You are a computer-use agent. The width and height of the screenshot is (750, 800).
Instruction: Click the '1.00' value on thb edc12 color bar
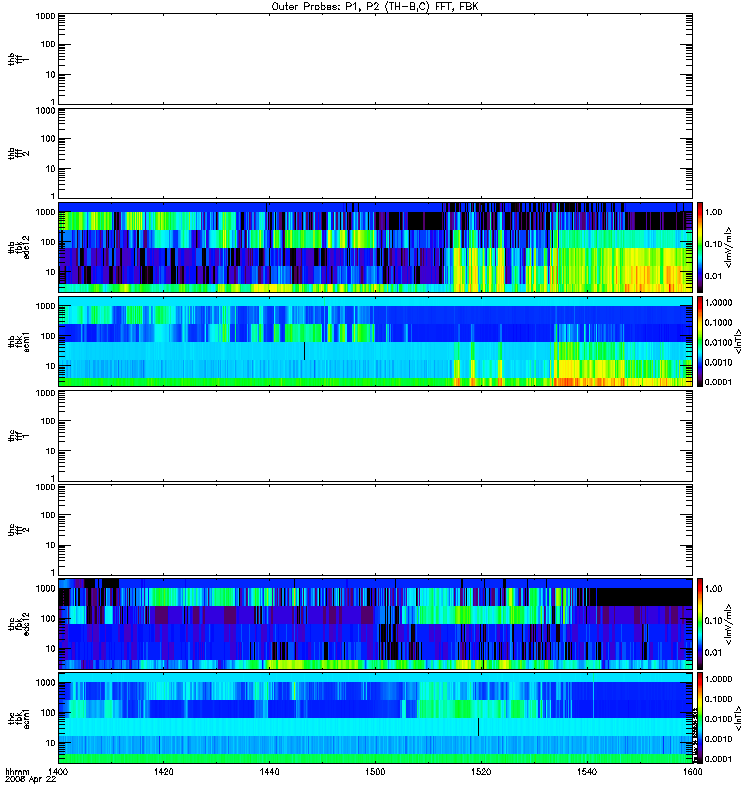714,212
